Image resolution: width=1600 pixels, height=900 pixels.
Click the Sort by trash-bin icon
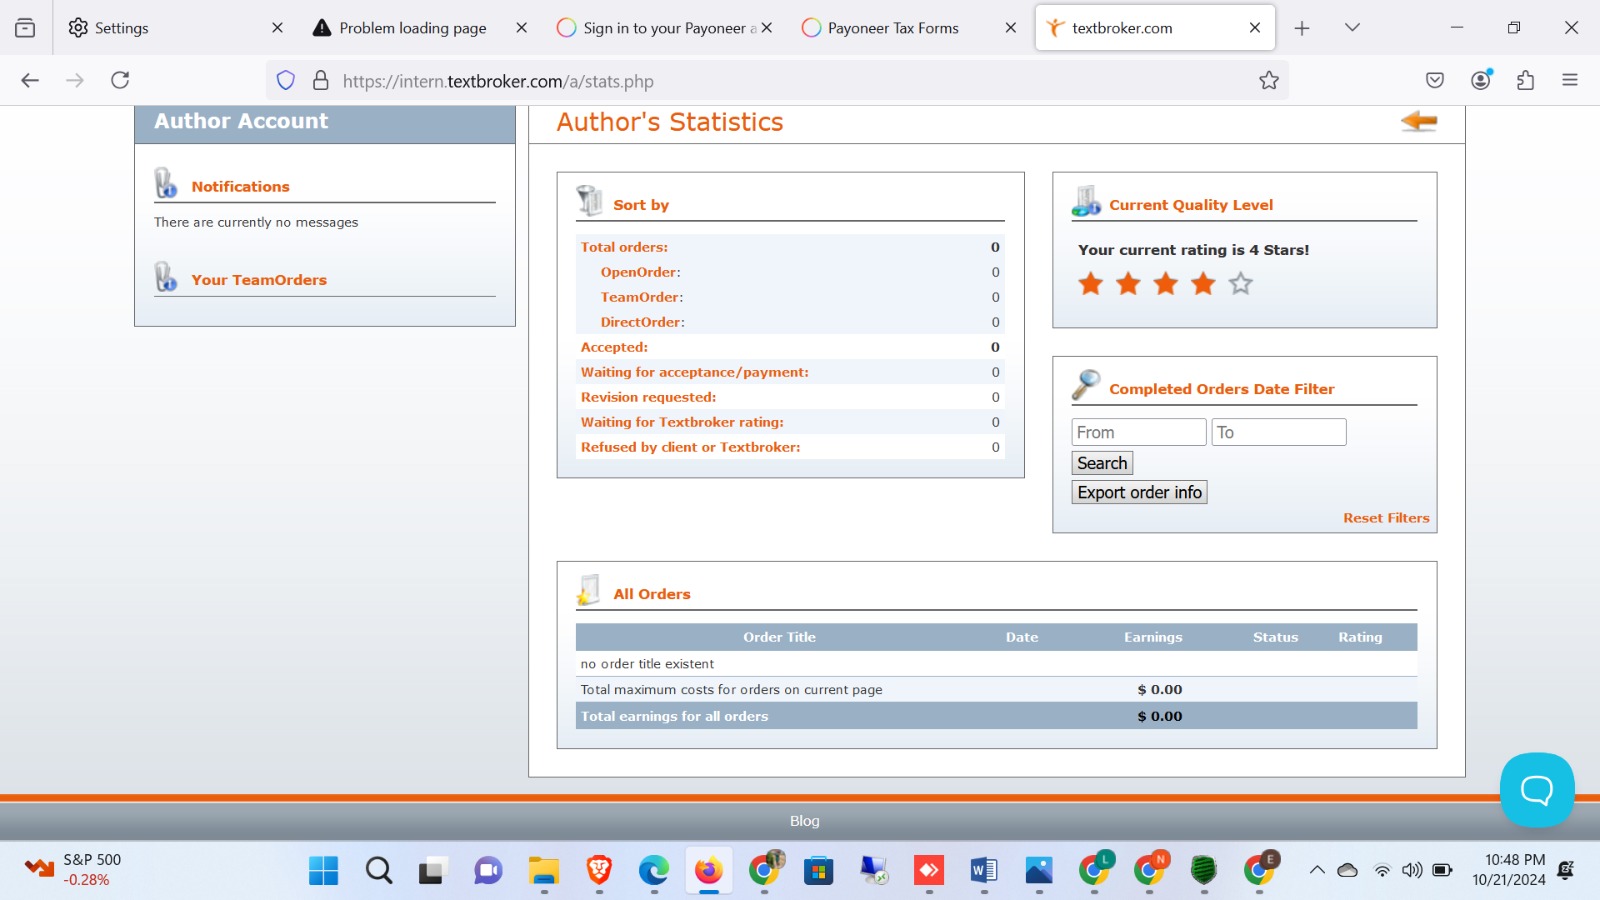[x=590, y=201]
